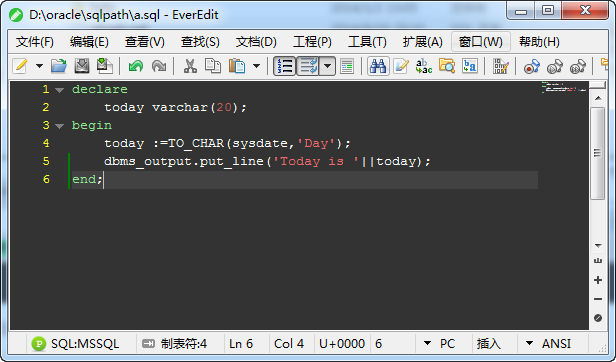The height and width of the screenshot is (362, 616).
Task: Paste from clipboard icon
Action: (x=237, y=66)
